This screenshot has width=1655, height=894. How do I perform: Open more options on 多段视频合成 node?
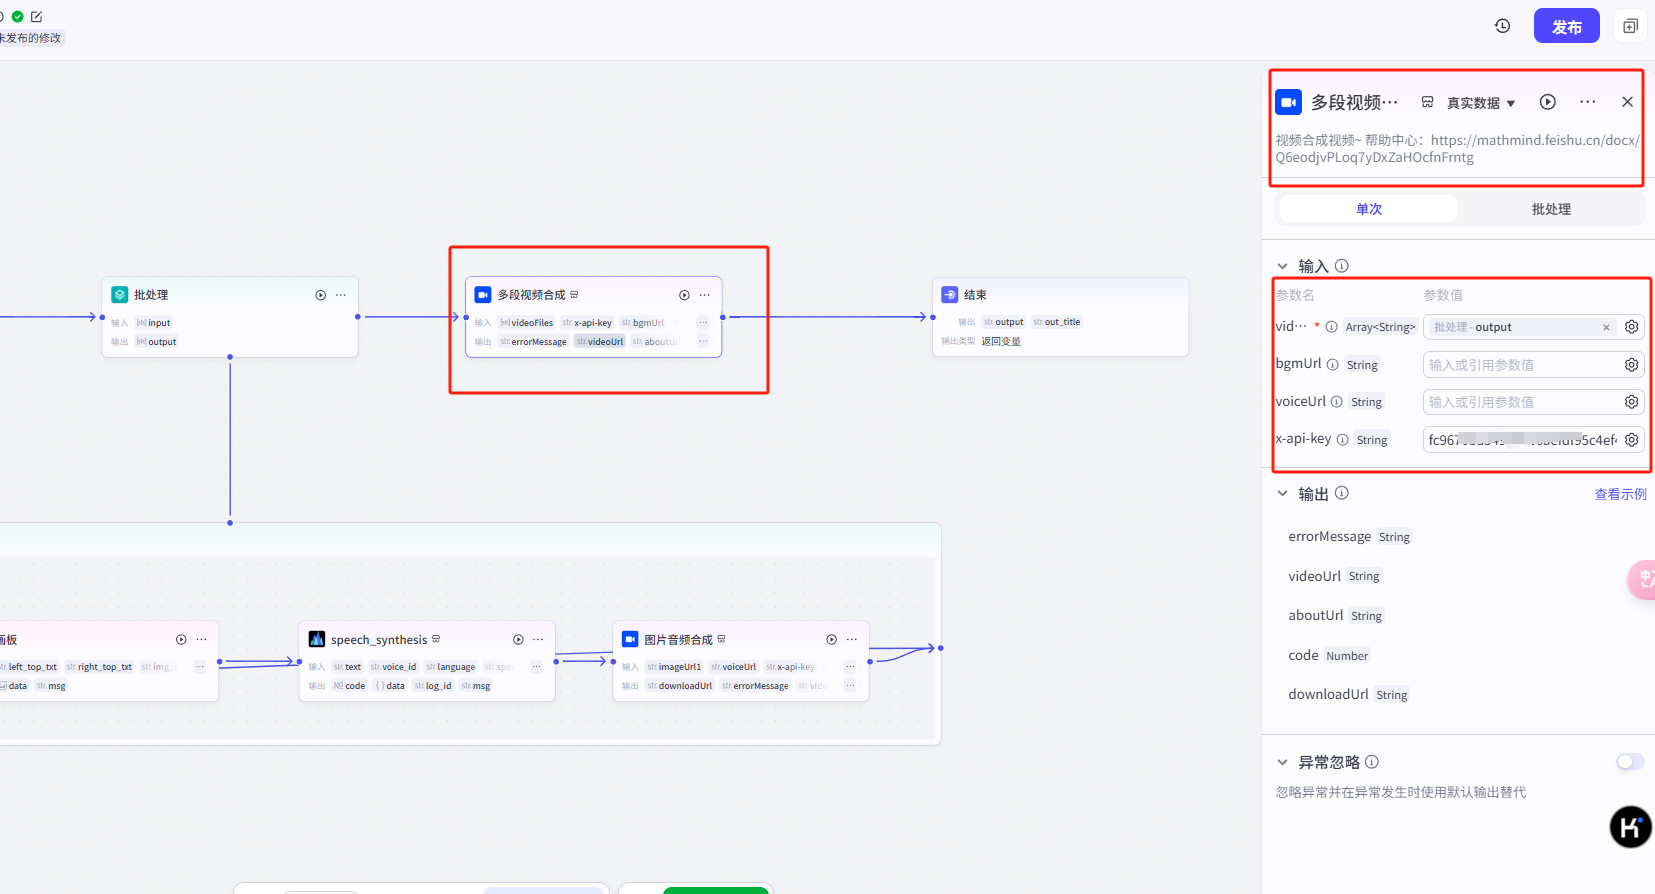coord(705,295)
